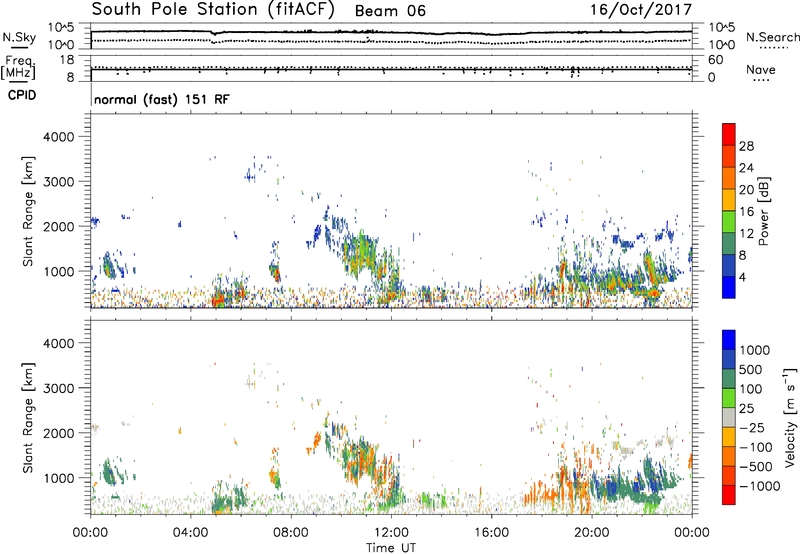Click the Velocity colorbar tick label '1000'
This screenshot has width=800, height=554.
(755, 350)
